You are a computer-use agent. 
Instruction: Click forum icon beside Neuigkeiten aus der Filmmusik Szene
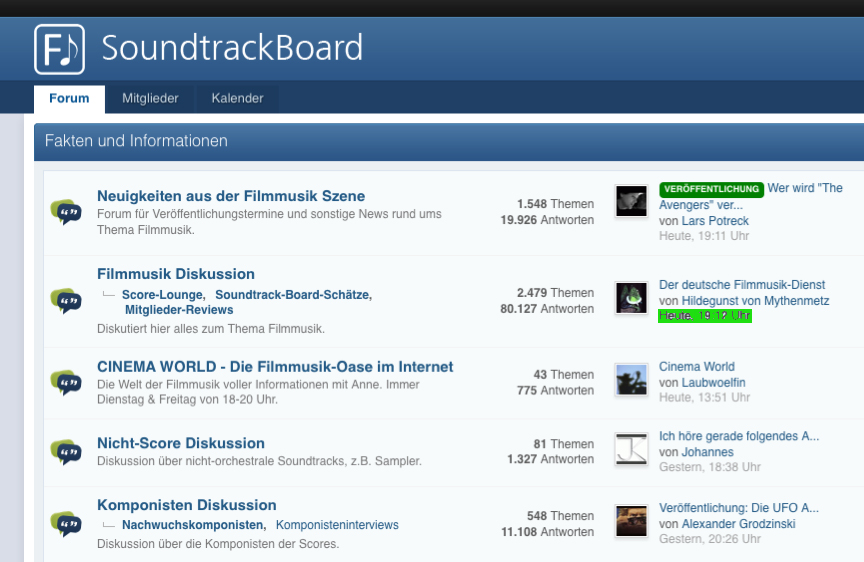66,212
